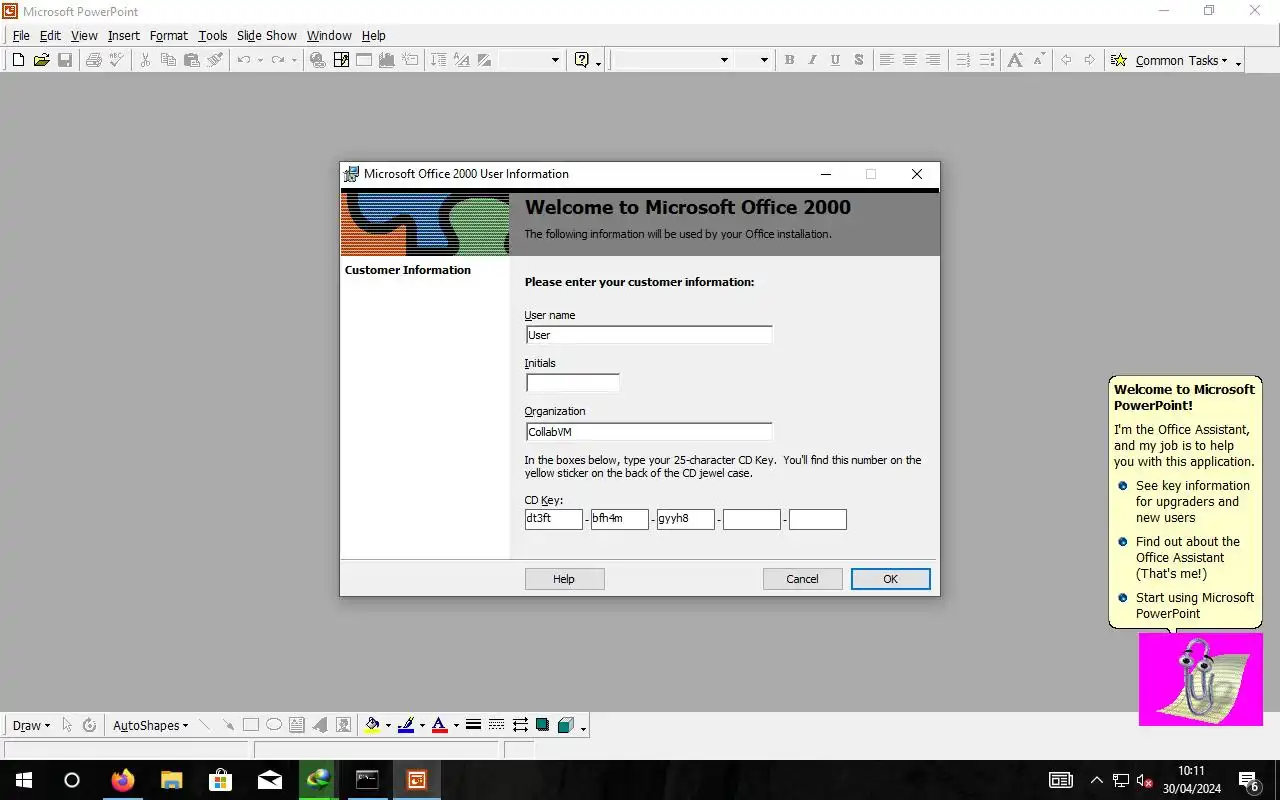Open the Insert menu

click(124, 35)
